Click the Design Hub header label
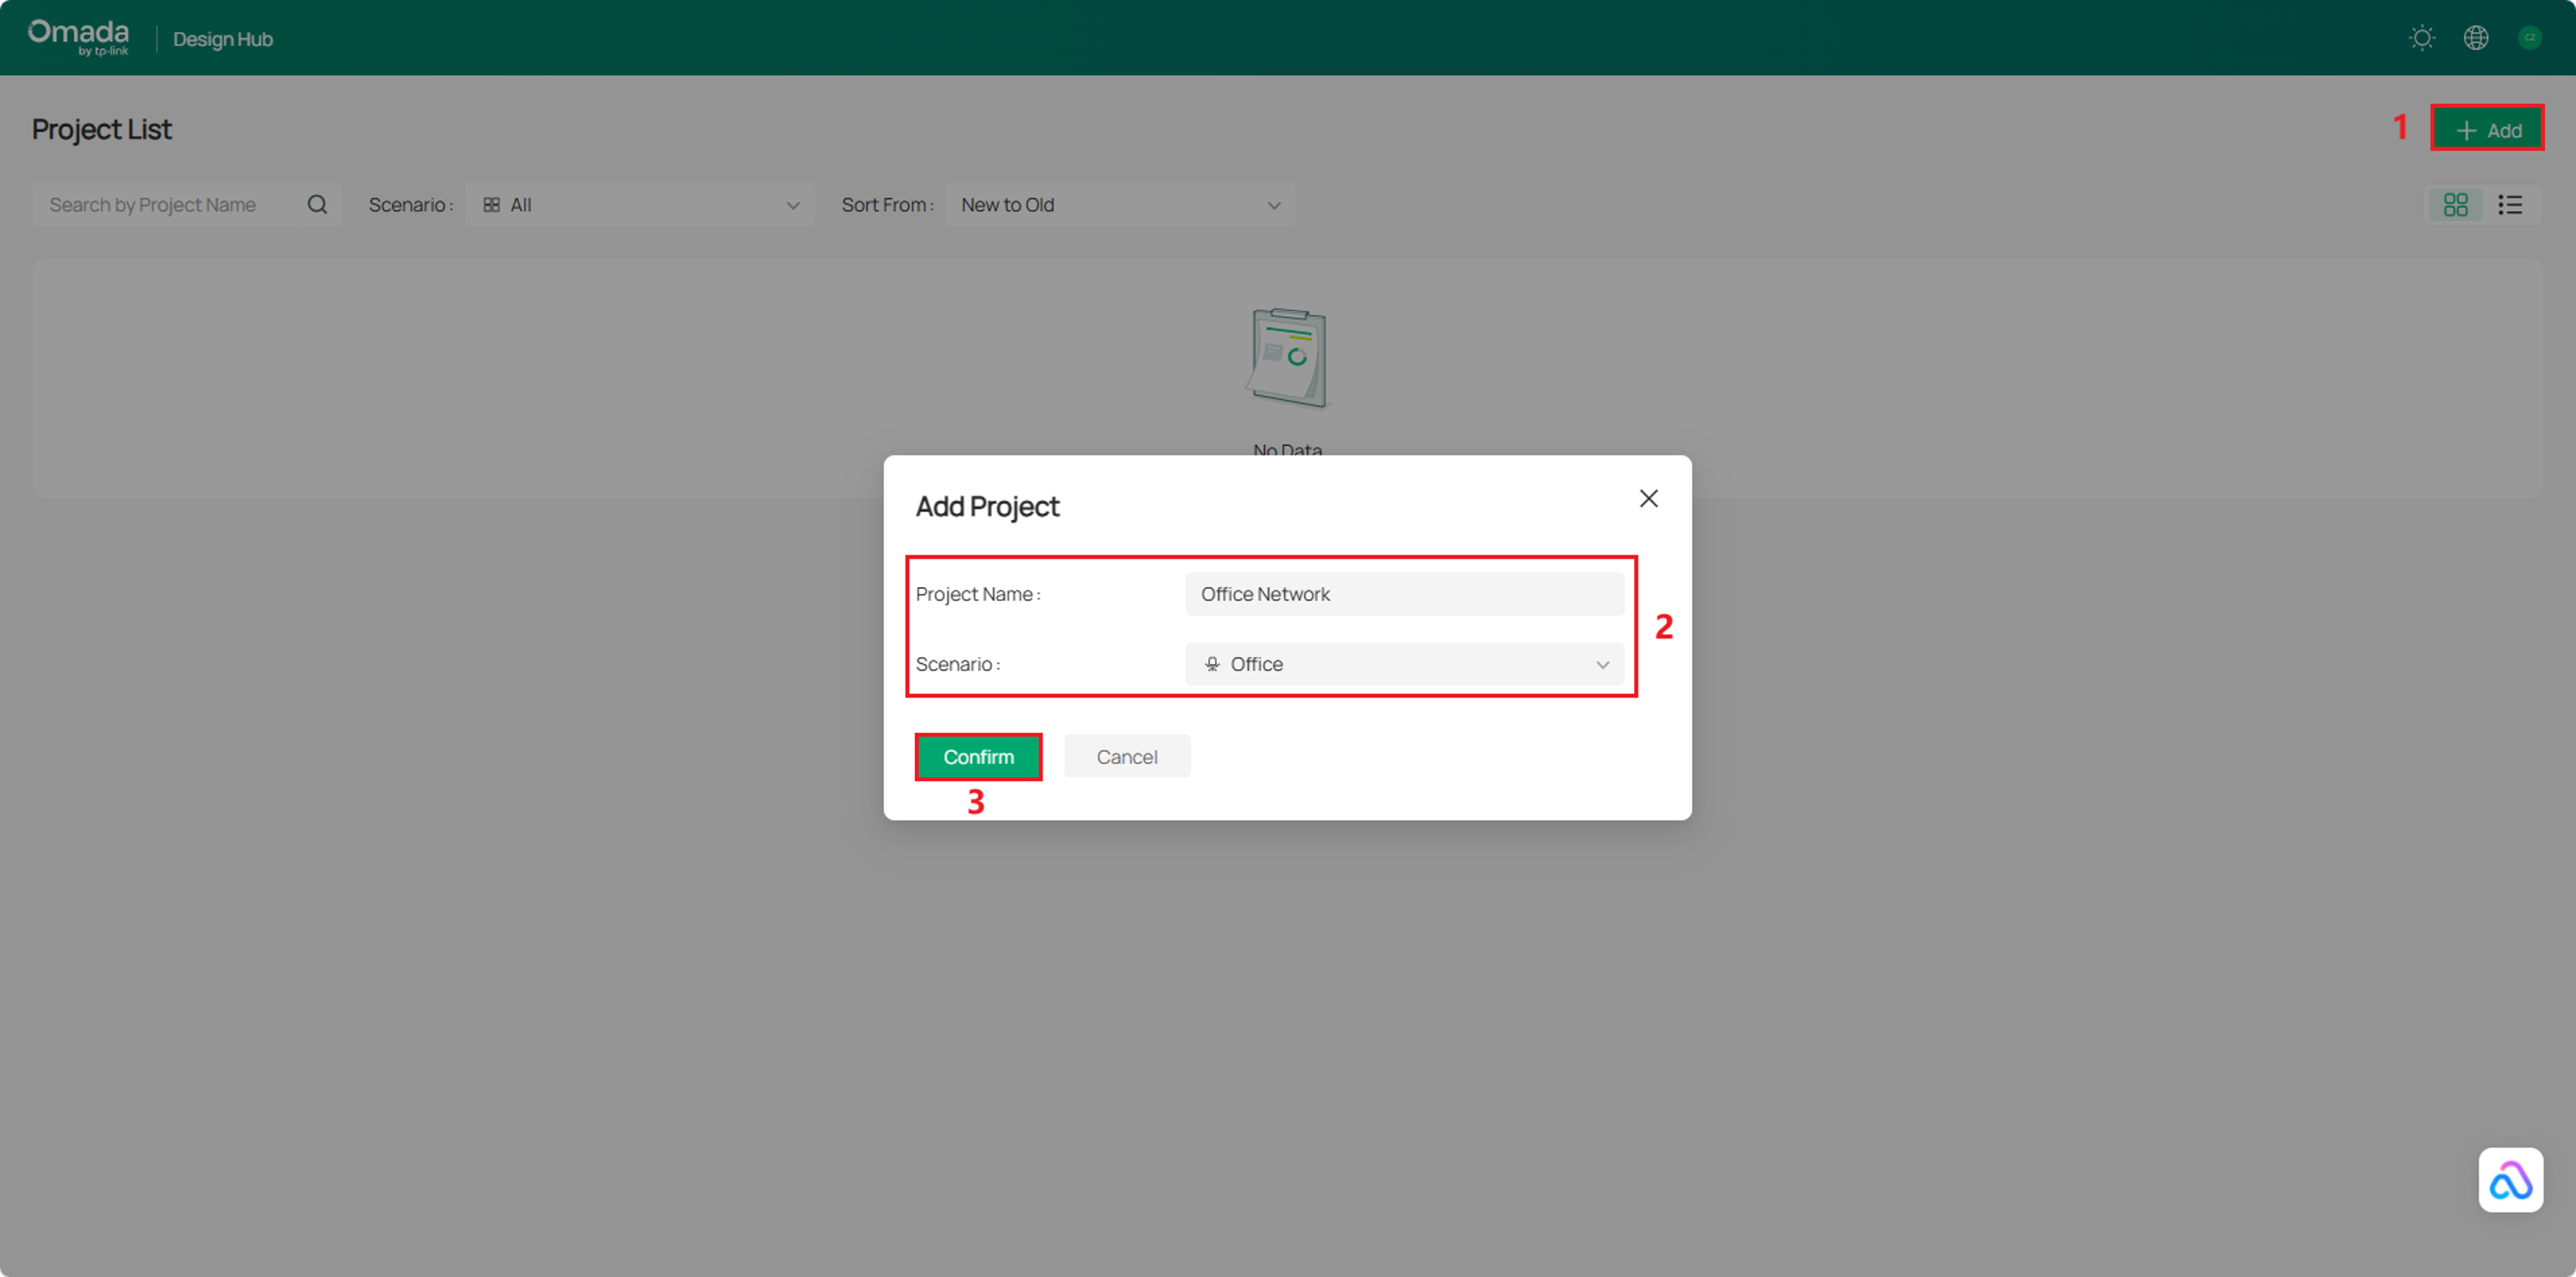This screenshot has height=1277, width=2576. tap(223, 39)
